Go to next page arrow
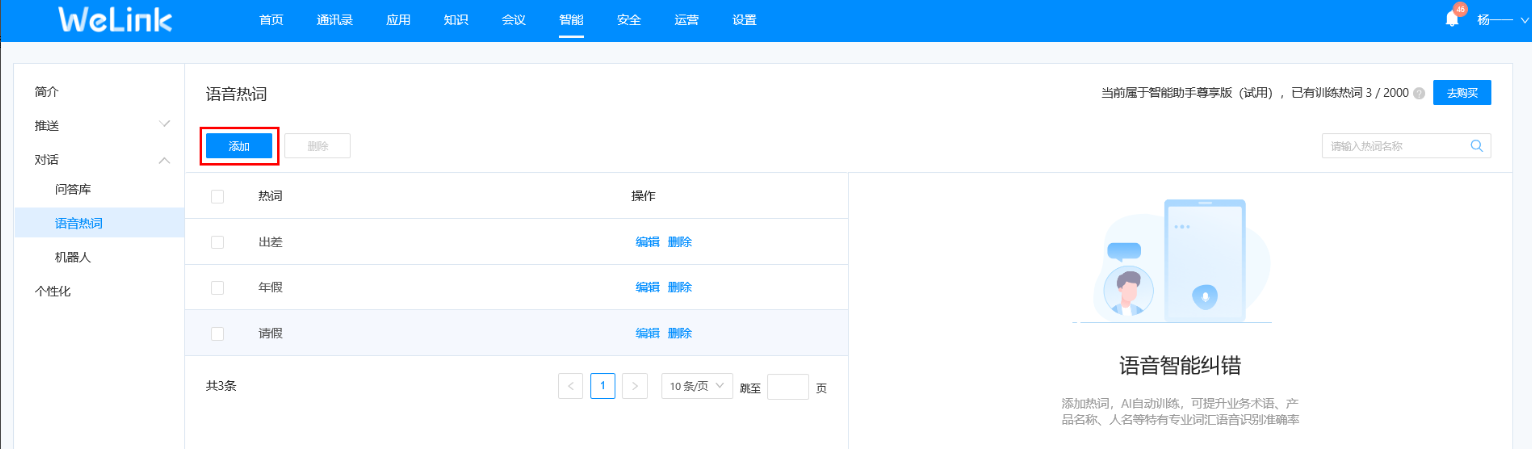Screen dimensions: 1532x449 click(x=634, y=386)
